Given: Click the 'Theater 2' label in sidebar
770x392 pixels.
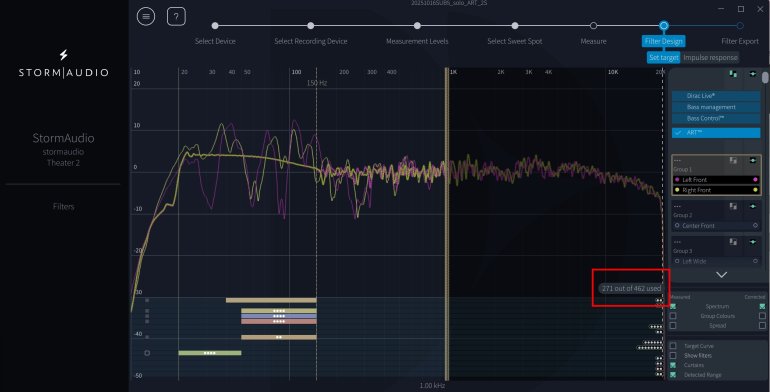Looking at the screenshot, I should point(63,163).
